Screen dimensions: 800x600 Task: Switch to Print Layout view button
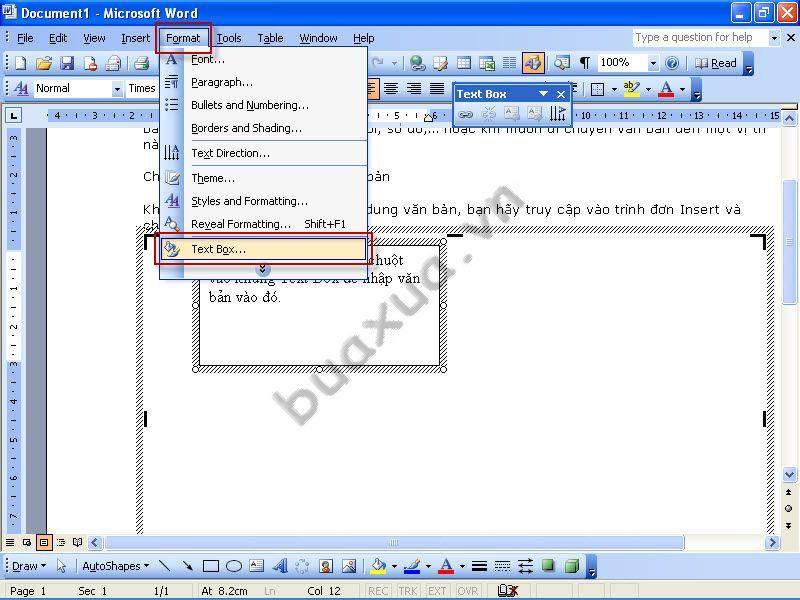tap(44, 542)
